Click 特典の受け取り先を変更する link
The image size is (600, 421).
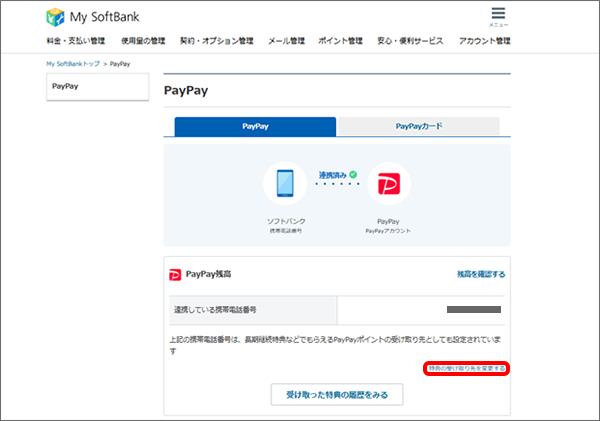pos(466,369)
